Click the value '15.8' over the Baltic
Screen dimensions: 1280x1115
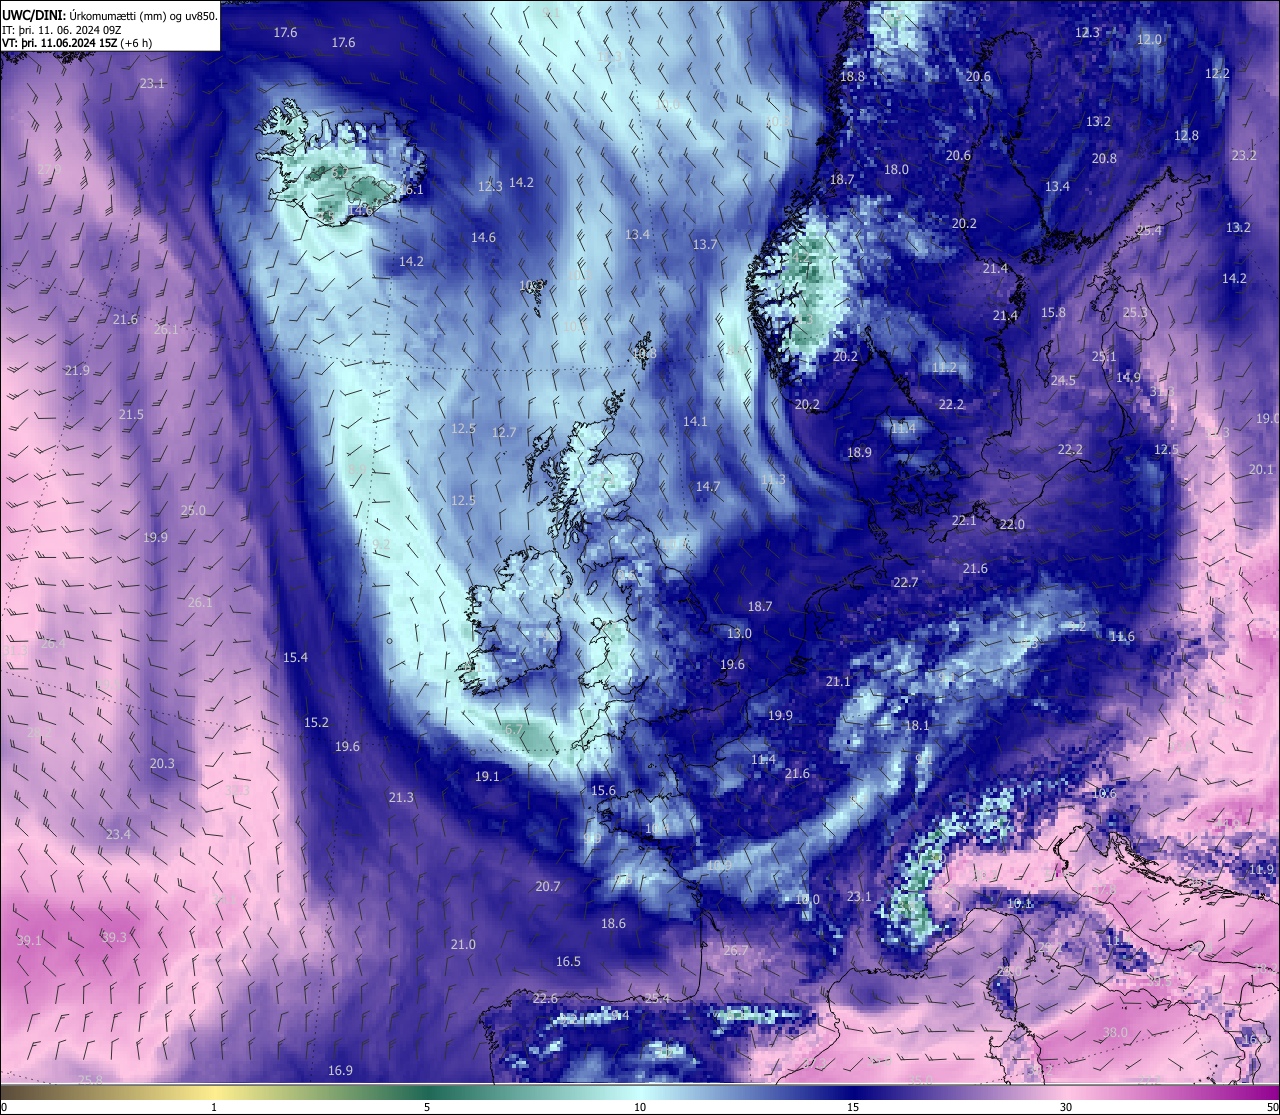tap(1053, 313)
